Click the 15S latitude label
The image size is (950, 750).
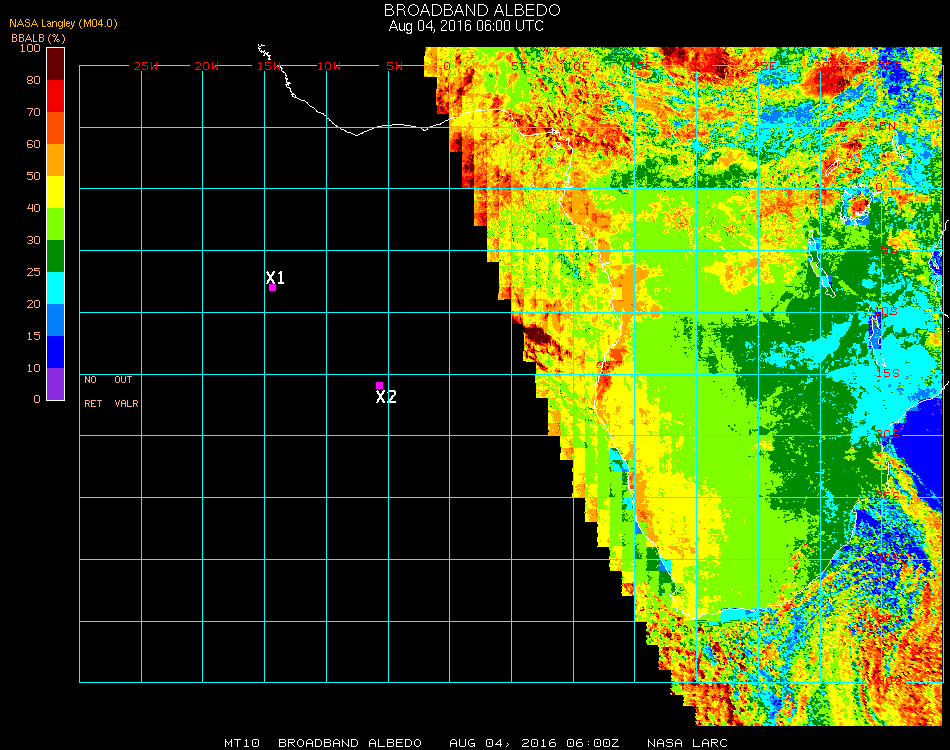click(887, 373)
